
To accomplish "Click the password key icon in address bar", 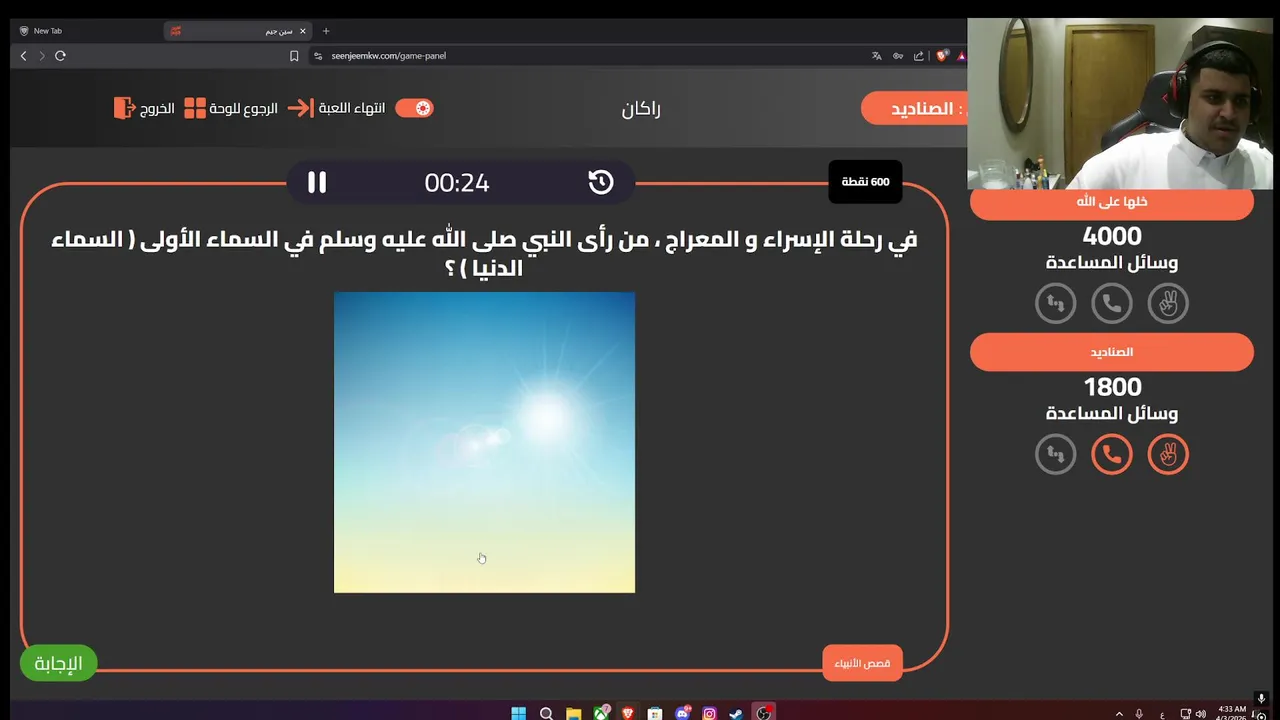I will point(898,56).
